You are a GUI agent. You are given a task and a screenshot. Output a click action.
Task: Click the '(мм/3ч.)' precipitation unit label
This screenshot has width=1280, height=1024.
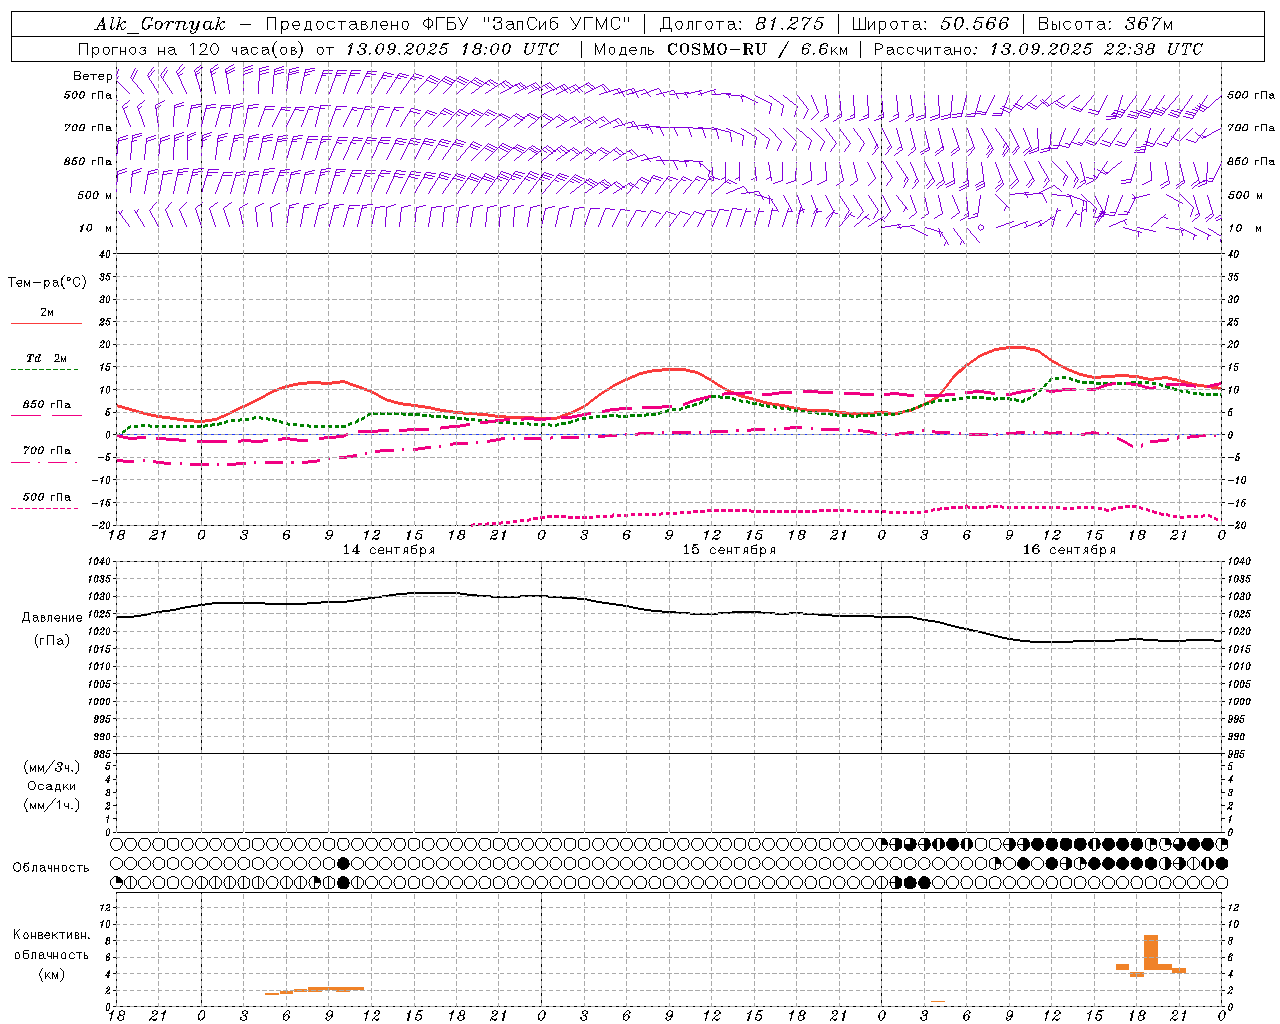(x=52, y=767)
